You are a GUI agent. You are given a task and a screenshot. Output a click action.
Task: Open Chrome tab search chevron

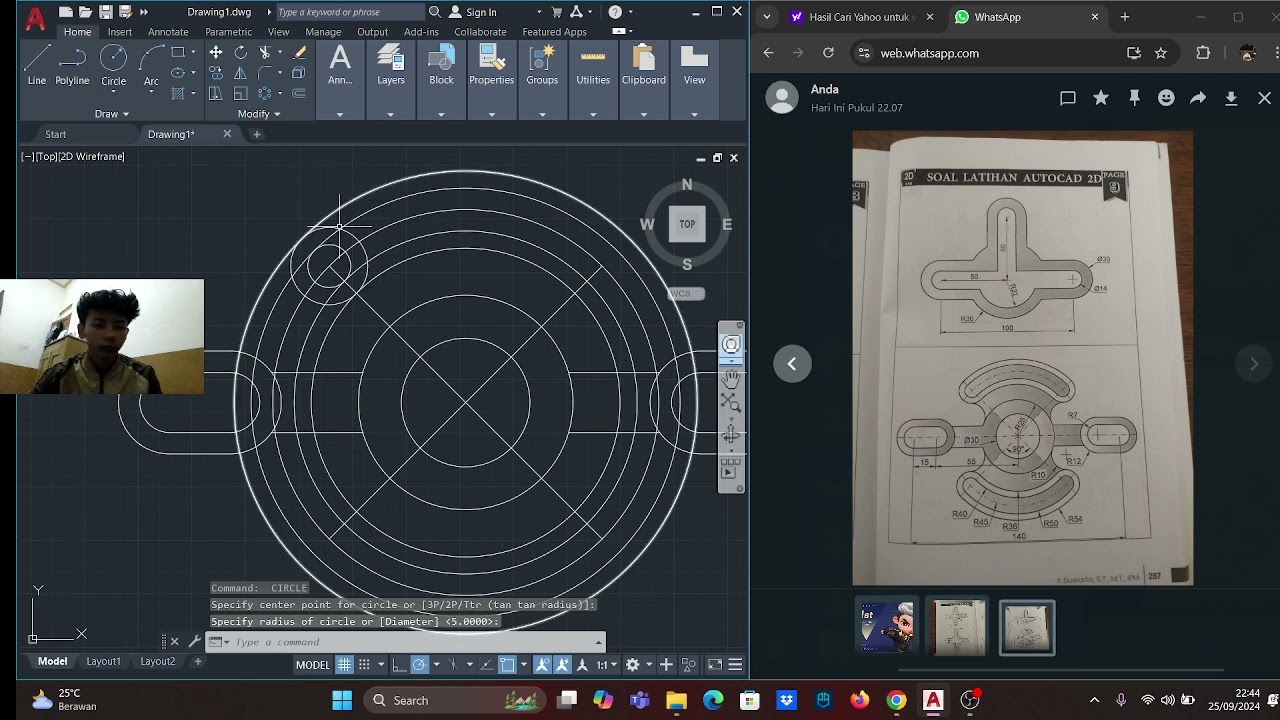pos(767,17)
